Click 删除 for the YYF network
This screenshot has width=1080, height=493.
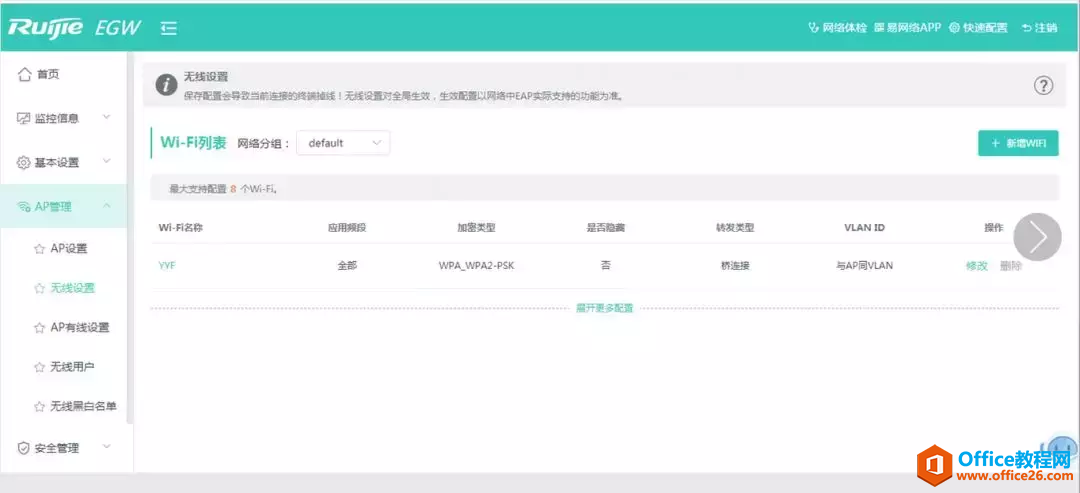coord(1010,266)
